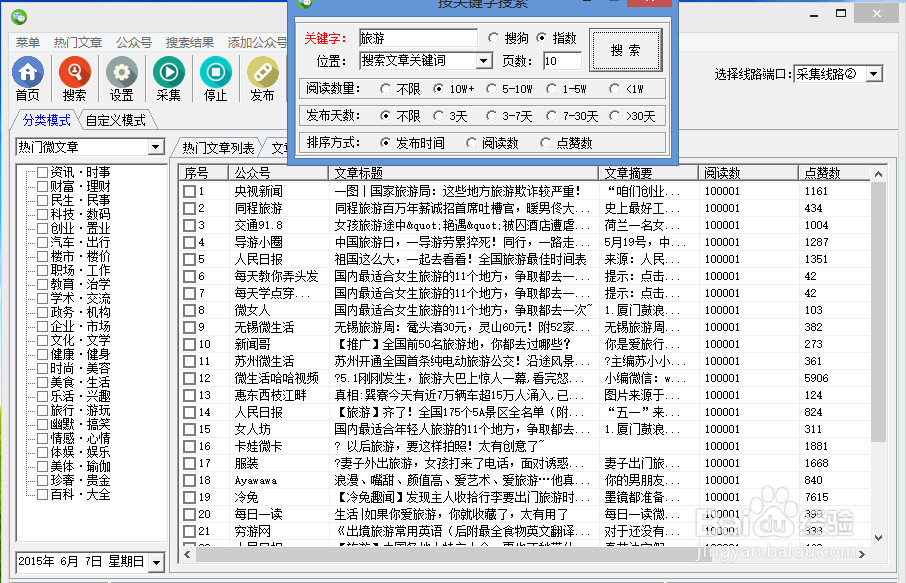Open the 热门文章 menu

pyautogui.click(x=77, y=42)
